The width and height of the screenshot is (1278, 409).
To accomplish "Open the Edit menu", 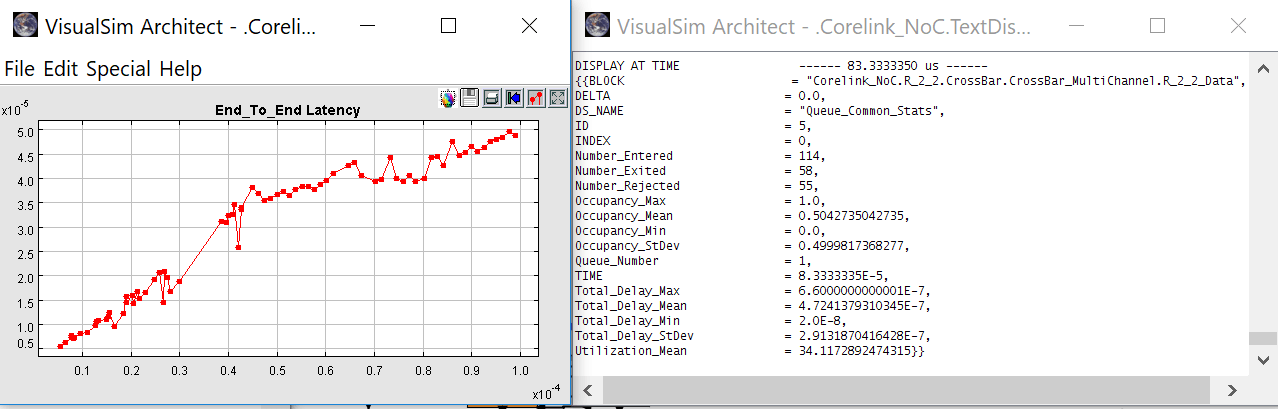I will 62,69.
